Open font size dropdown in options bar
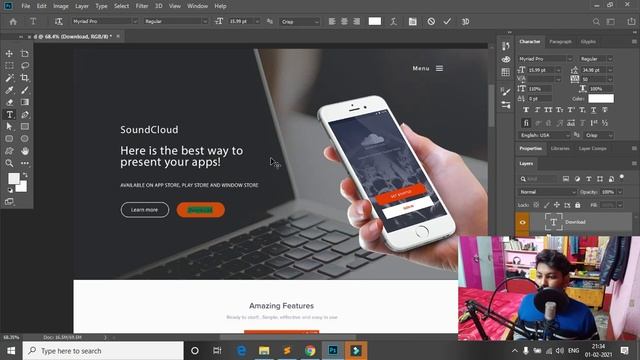Viewport: 640px width, 360px height. coord(257,21)
